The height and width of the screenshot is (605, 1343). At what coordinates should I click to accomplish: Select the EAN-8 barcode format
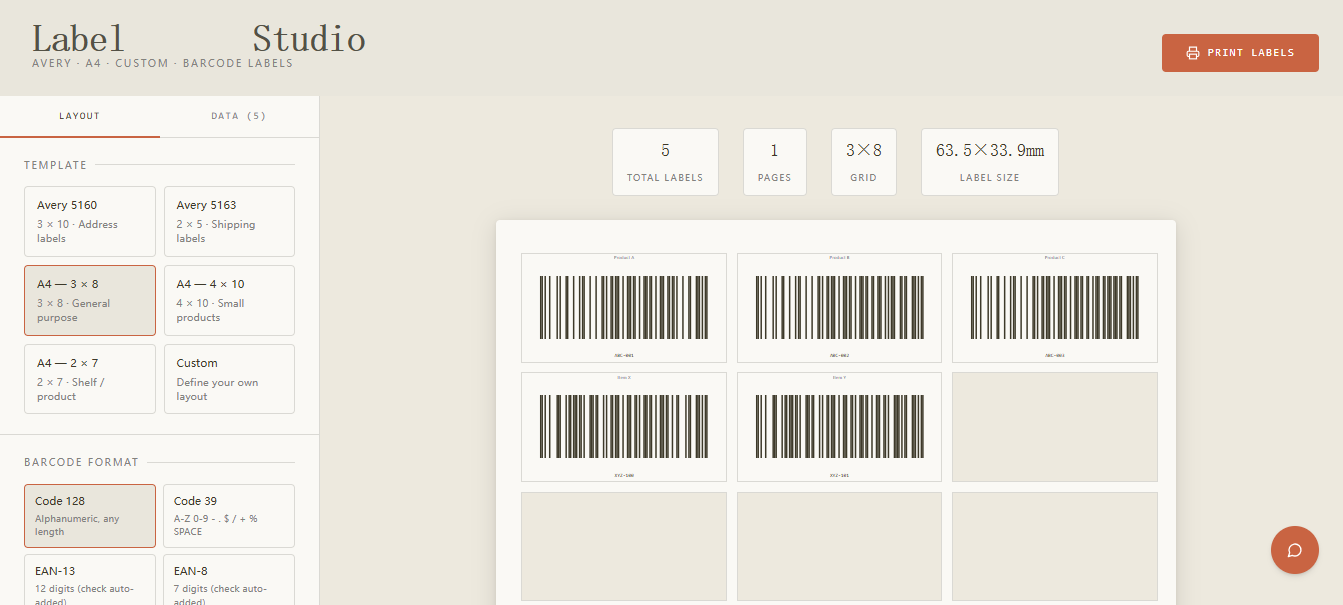229,581
